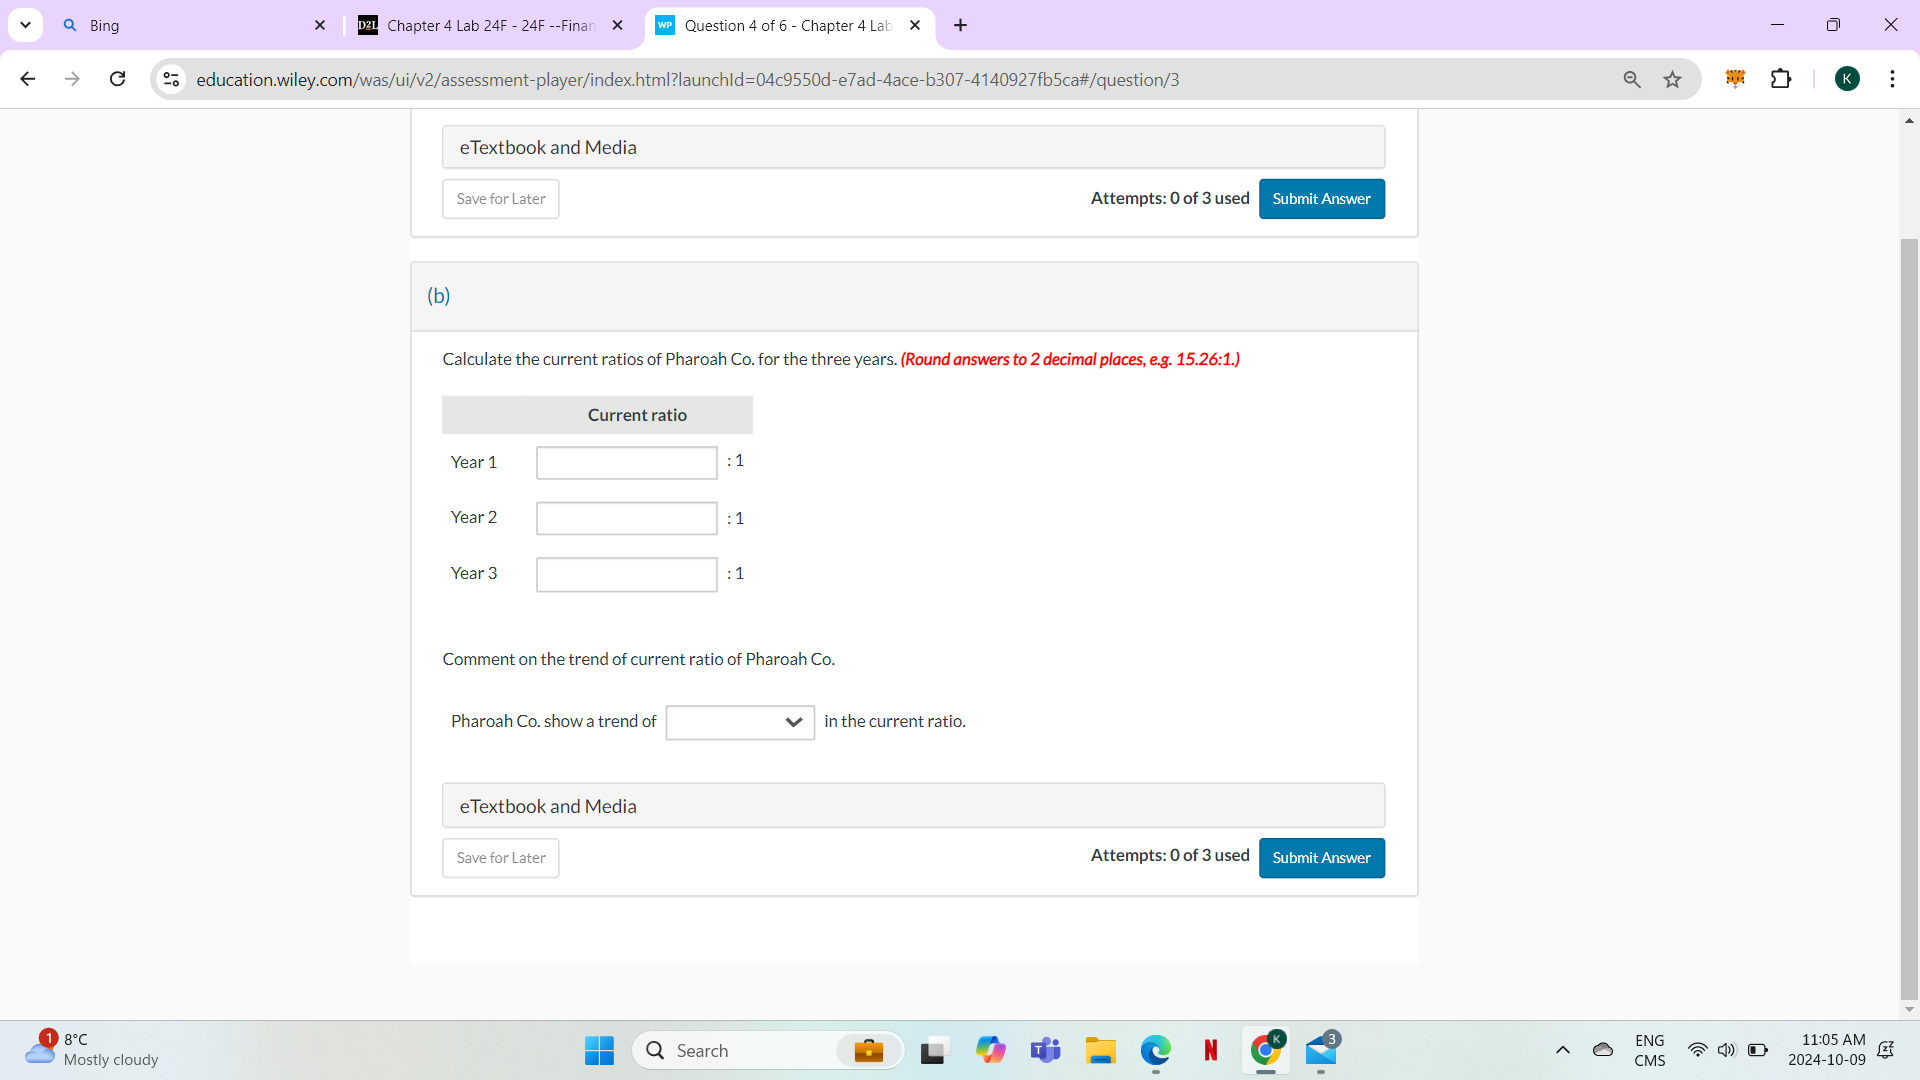Expand the eTextbook and Media section
Viewport: 1920px width, 1080px height.
pyautogui.click(x=912, y=805)
